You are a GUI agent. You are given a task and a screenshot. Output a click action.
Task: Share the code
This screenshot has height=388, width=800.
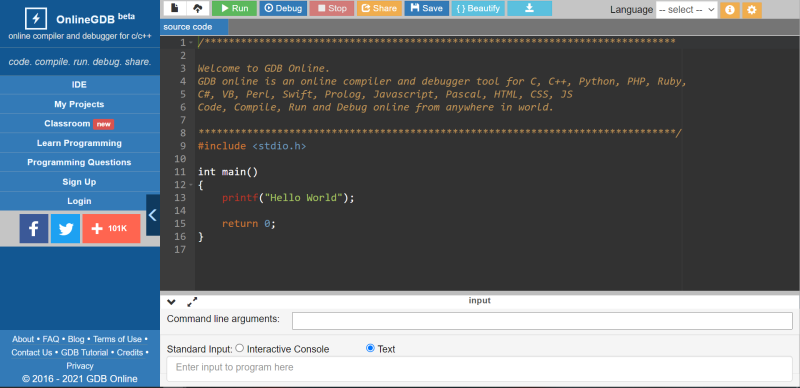click(x=379, y=8)
